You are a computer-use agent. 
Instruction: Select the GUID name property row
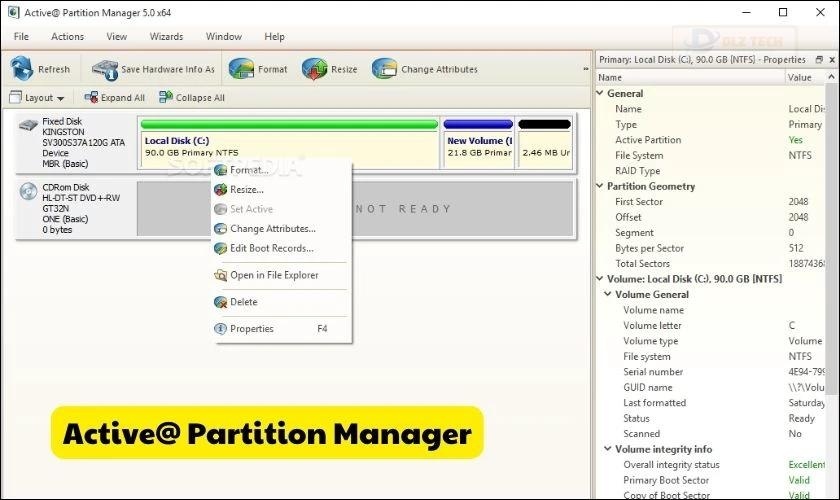(x=710, y=387)
